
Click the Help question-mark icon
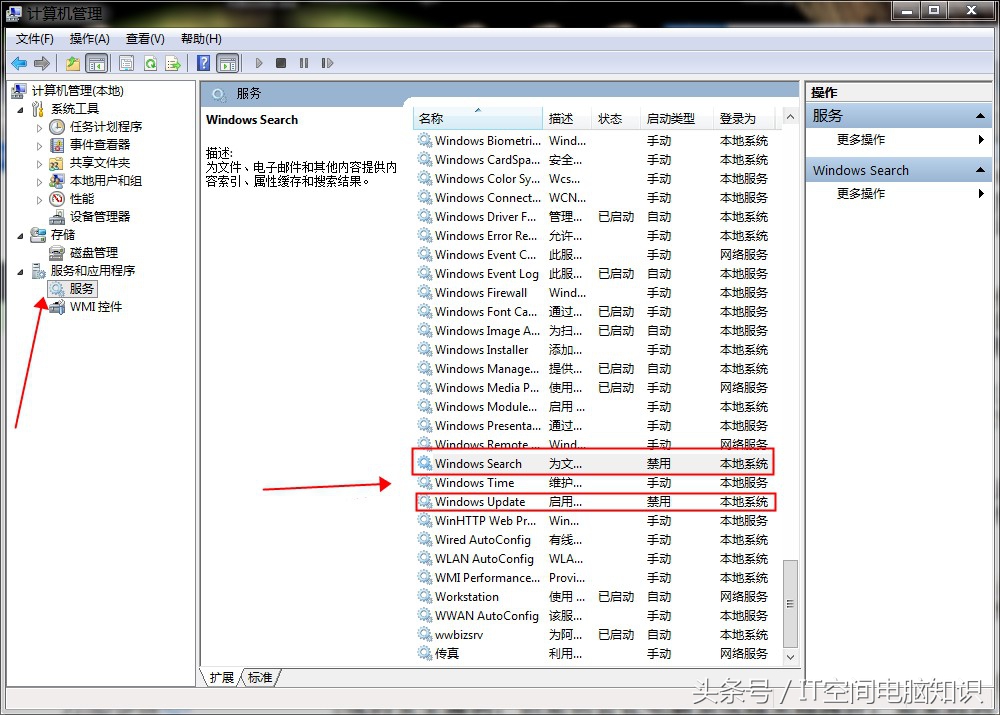[x=203, y=63]
